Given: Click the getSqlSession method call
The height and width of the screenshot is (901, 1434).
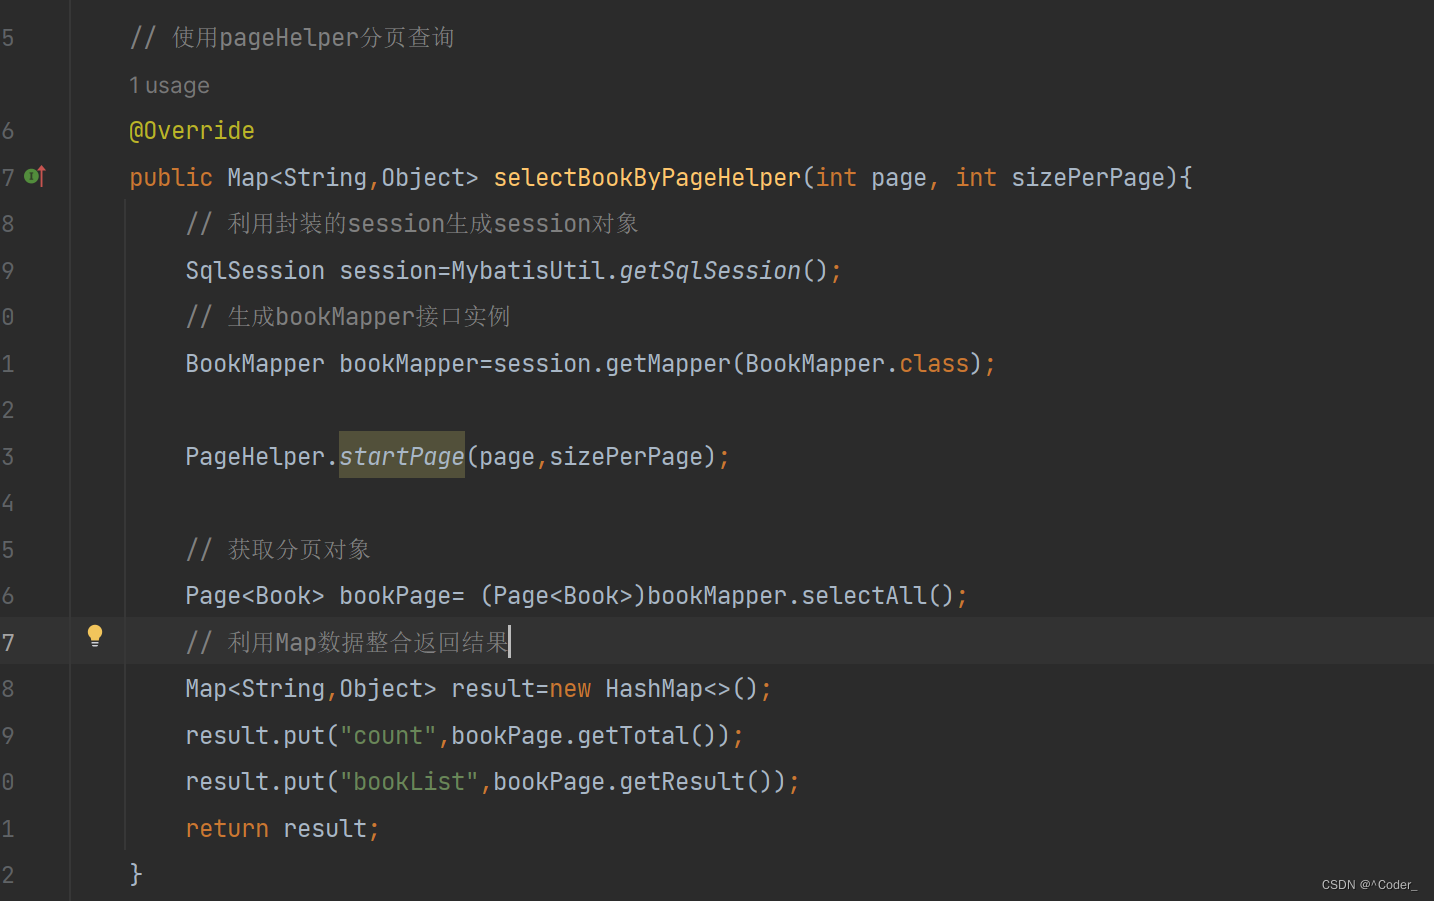Looking at the screenshot, I should (710, 270).
